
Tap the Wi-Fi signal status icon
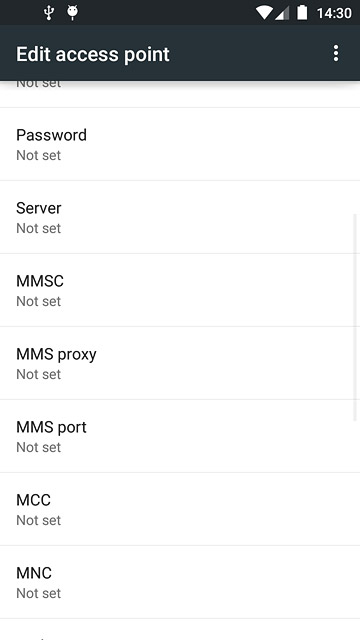coord(264,13)
